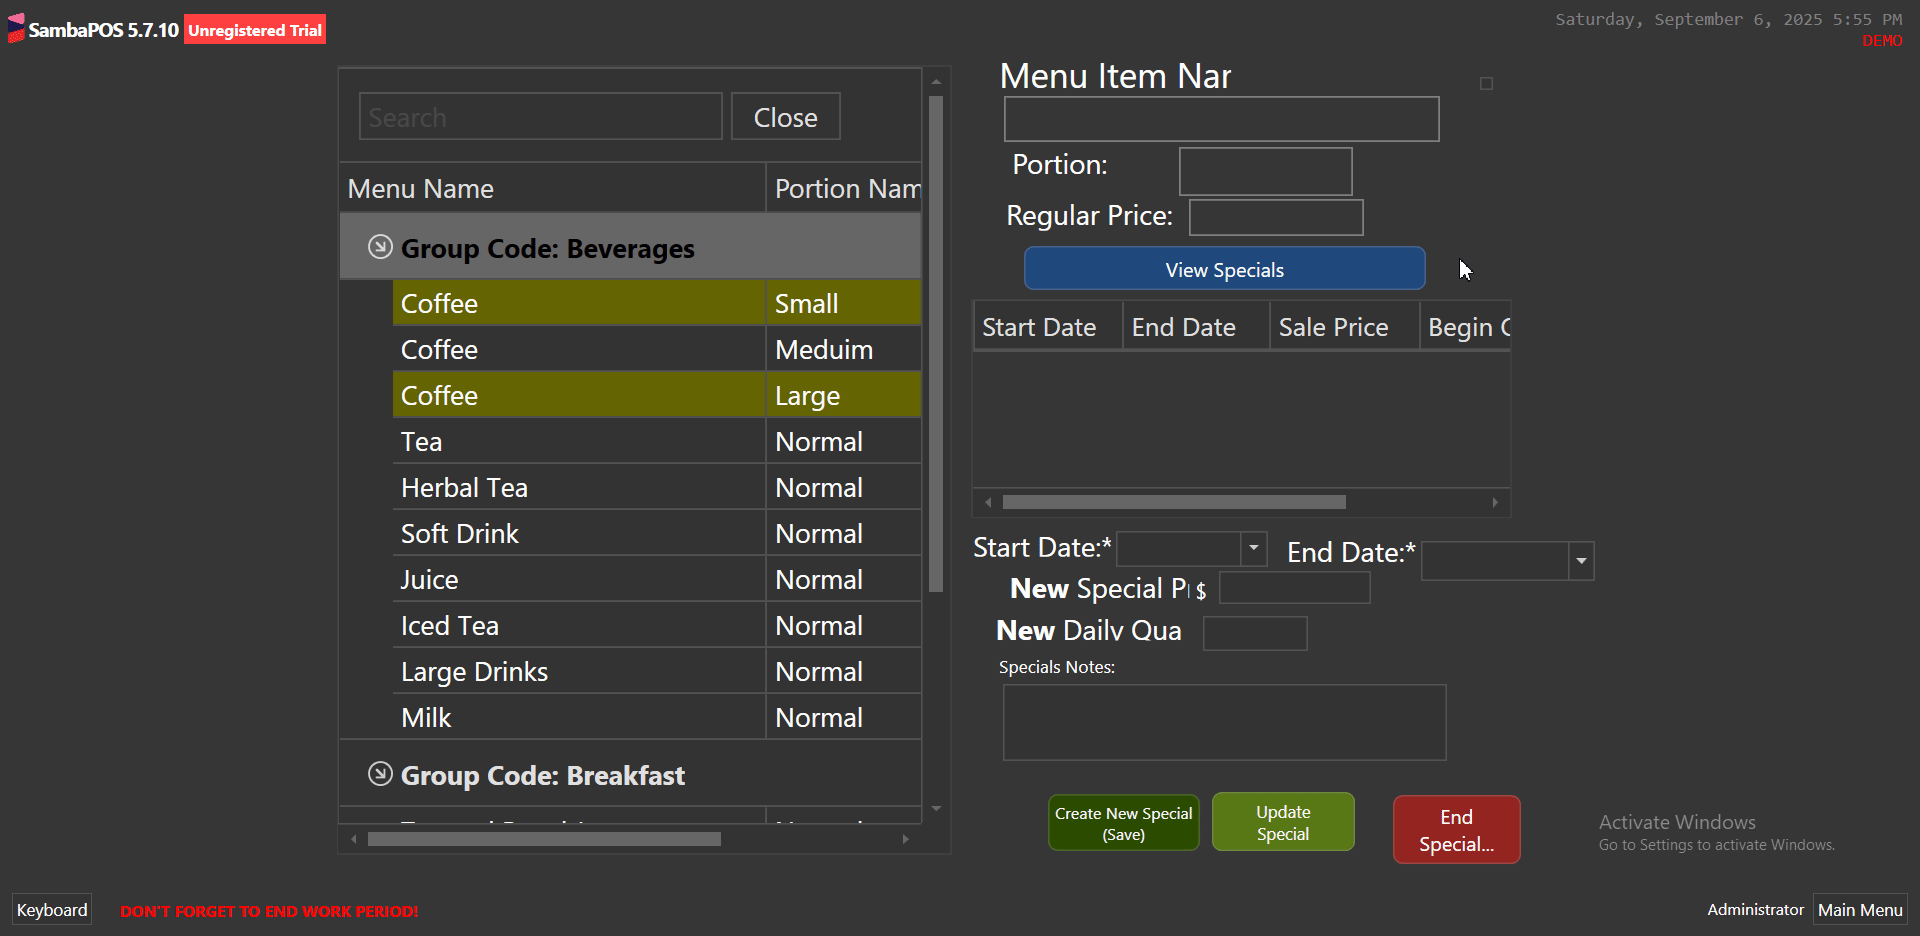The width and height of the screenshot is (1920, 936).
Task: Toggle the checkbox near Menu Item Name
Action: tap(1486, 83)
